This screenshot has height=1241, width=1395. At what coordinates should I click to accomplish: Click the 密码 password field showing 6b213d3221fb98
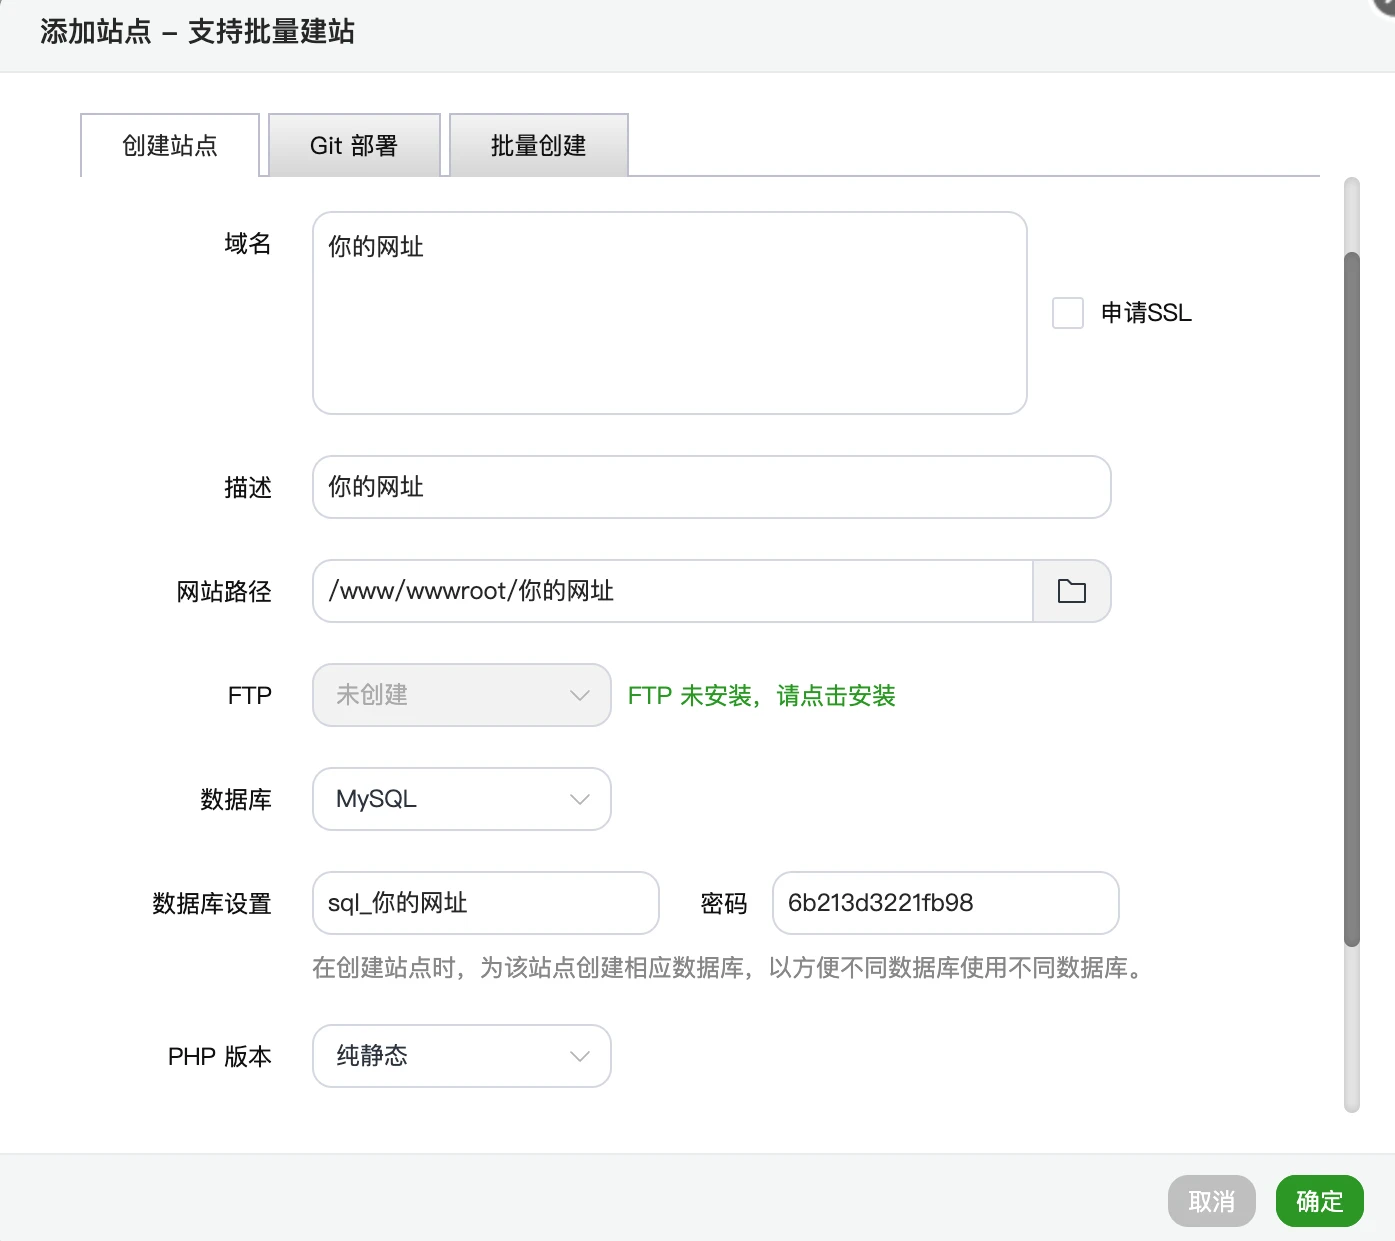(x=944, y=903)
